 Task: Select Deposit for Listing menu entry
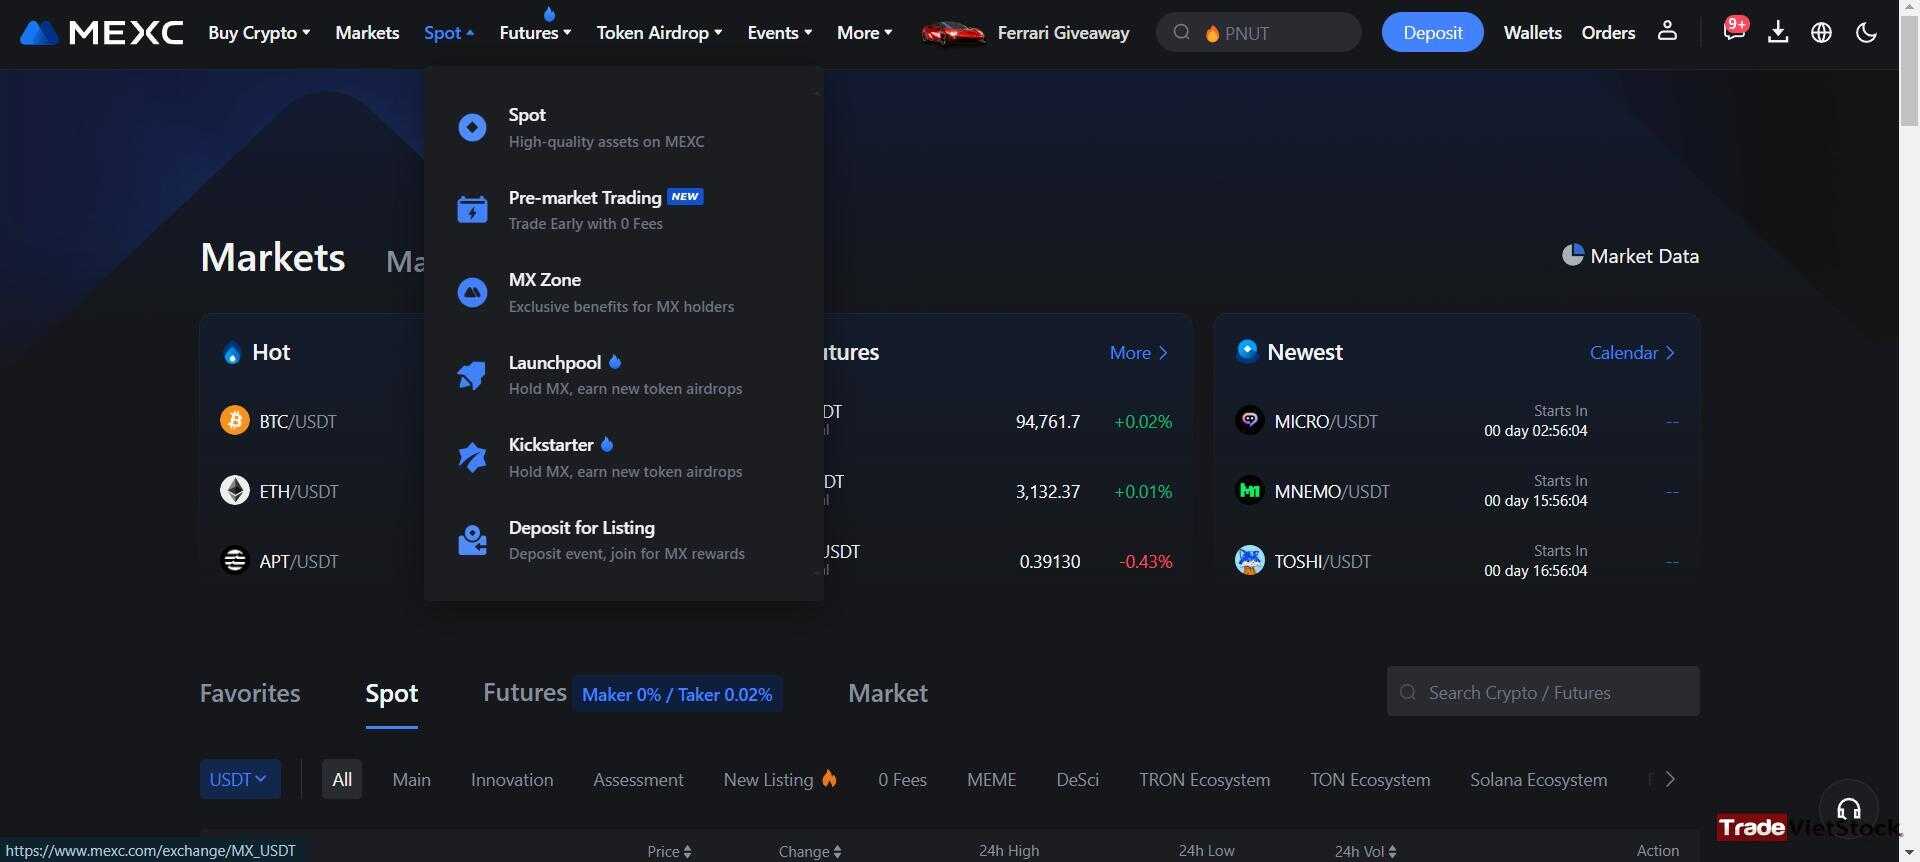(x=624, y=540)
